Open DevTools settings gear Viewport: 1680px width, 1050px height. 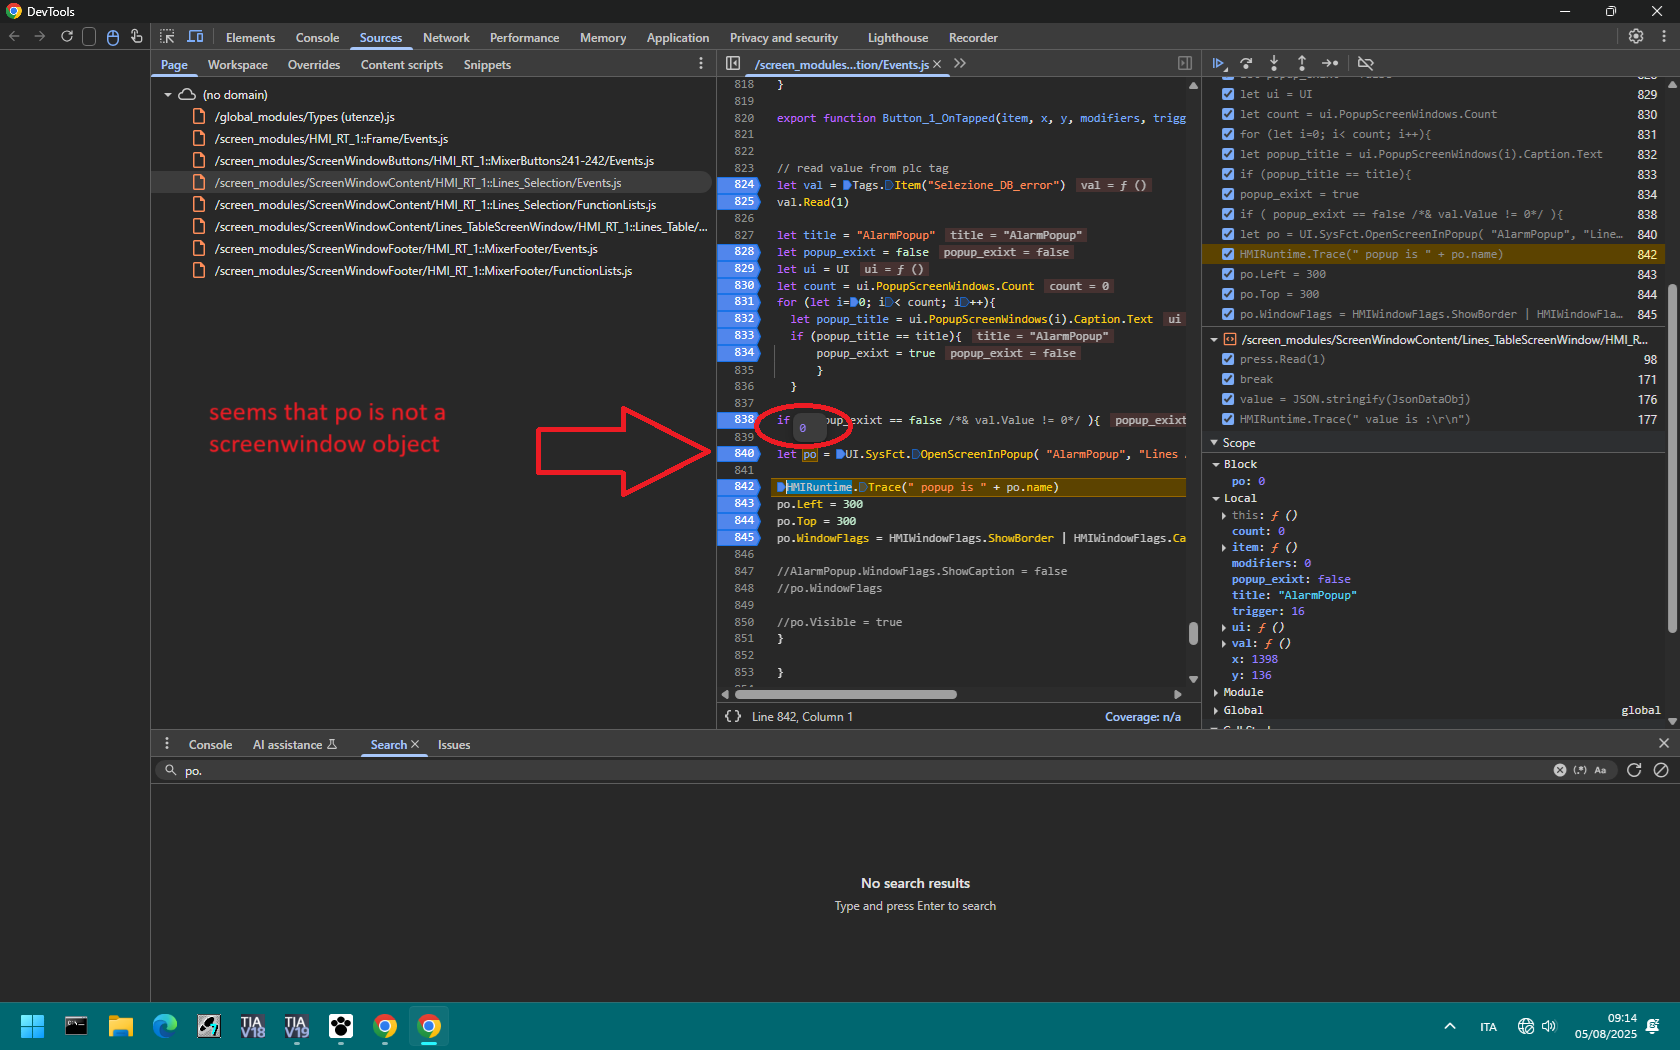[1636, 36]
